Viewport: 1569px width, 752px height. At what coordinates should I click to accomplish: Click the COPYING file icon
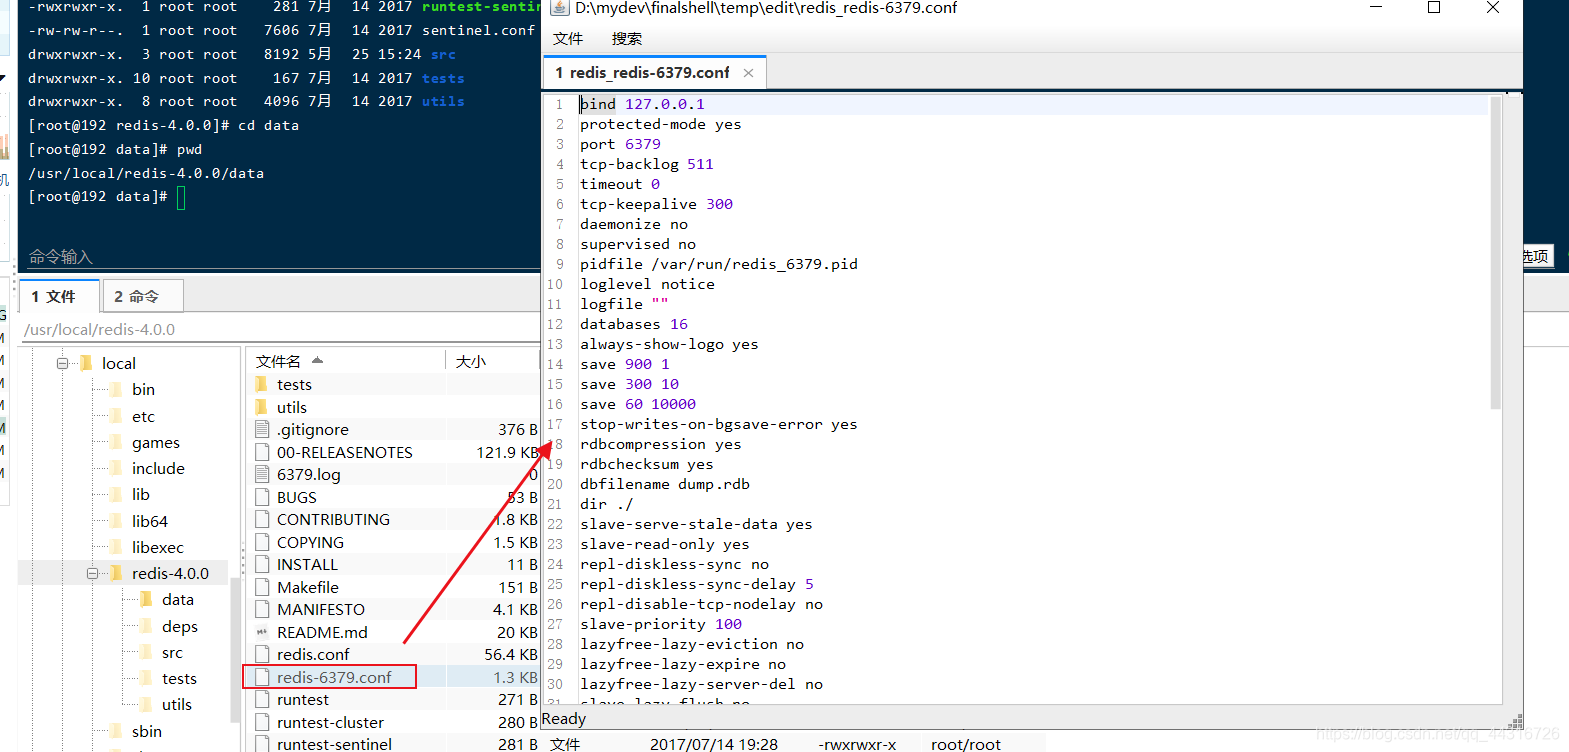click(x=262, y=542)
